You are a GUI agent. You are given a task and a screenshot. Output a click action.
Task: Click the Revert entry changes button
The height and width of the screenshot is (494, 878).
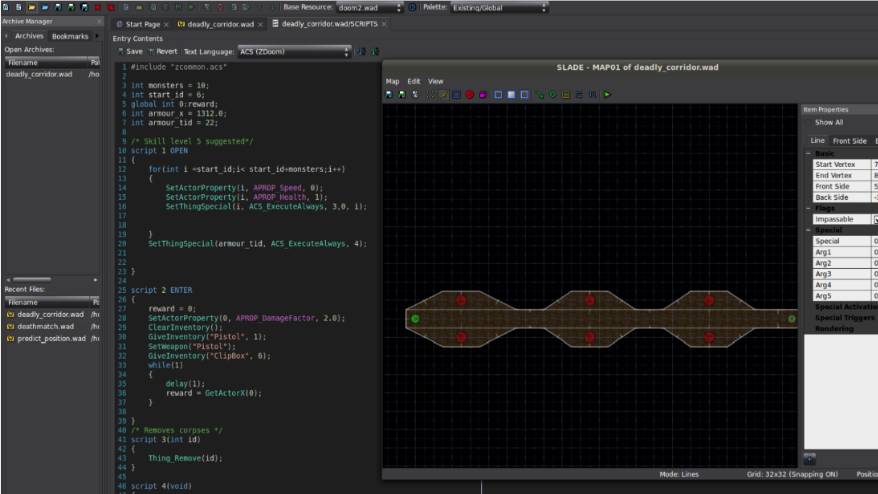pyautogui.click(x=162, y=51)
